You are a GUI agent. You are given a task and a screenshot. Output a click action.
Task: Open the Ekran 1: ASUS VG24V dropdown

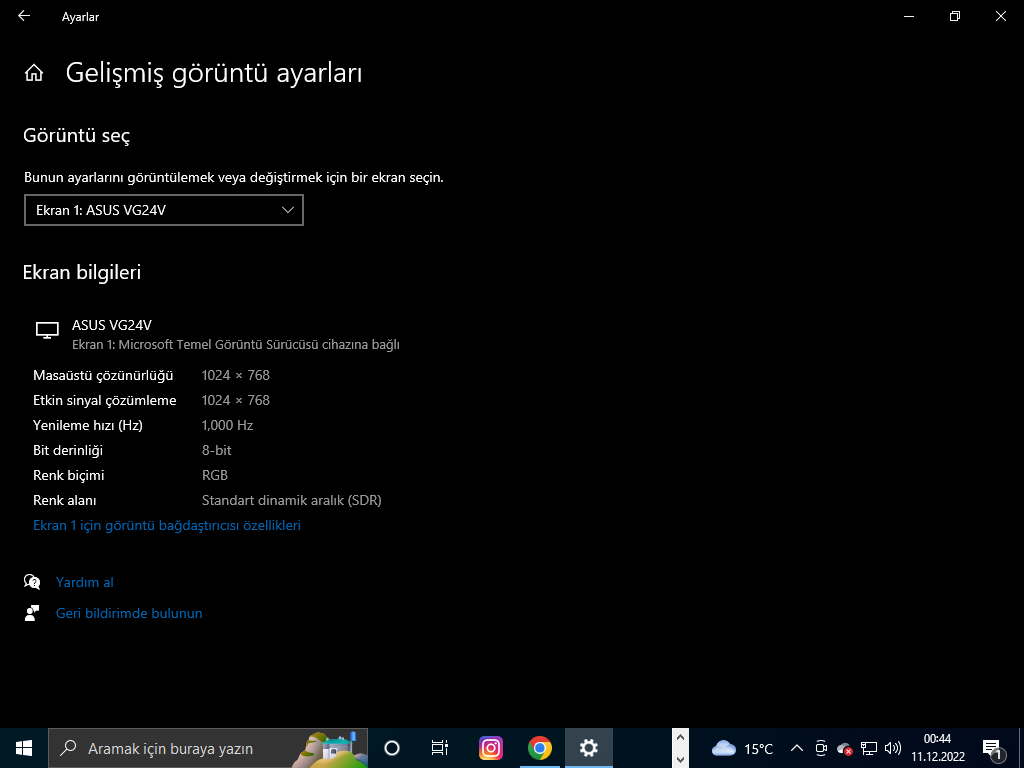pyautogui.click(x=164, y=210)
